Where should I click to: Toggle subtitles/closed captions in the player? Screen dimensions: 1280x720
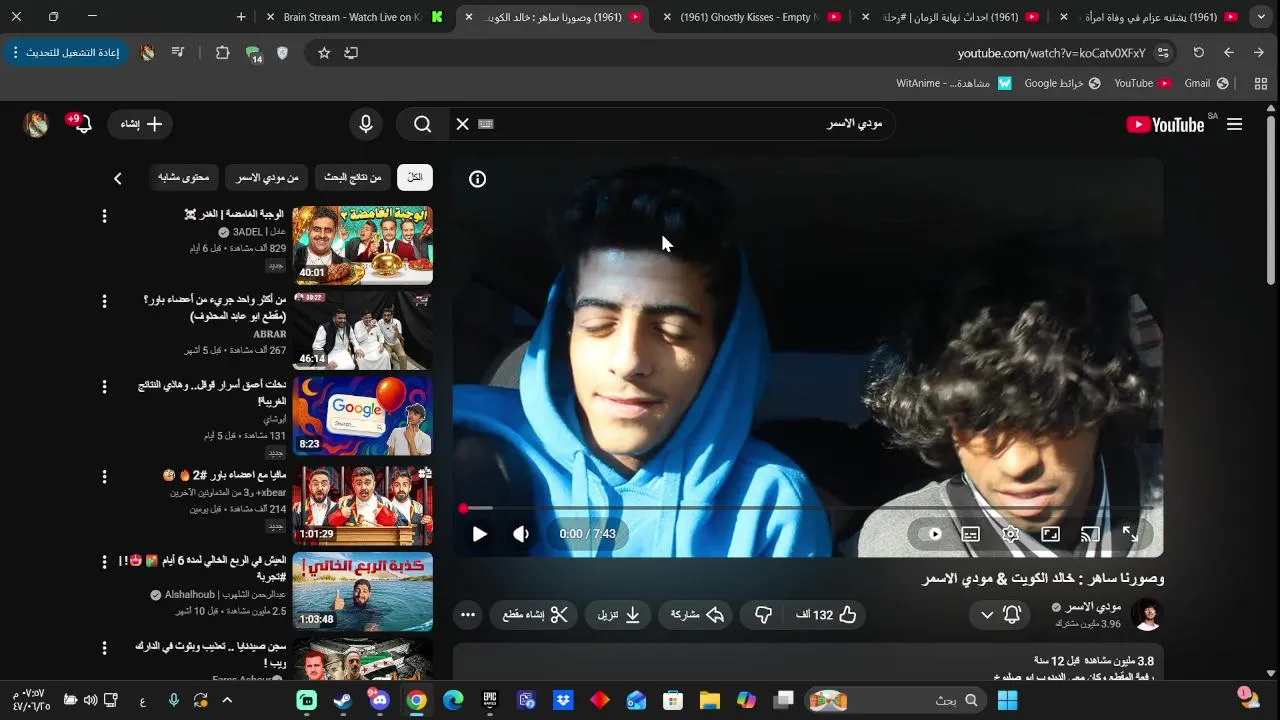[x=970, y=534]
